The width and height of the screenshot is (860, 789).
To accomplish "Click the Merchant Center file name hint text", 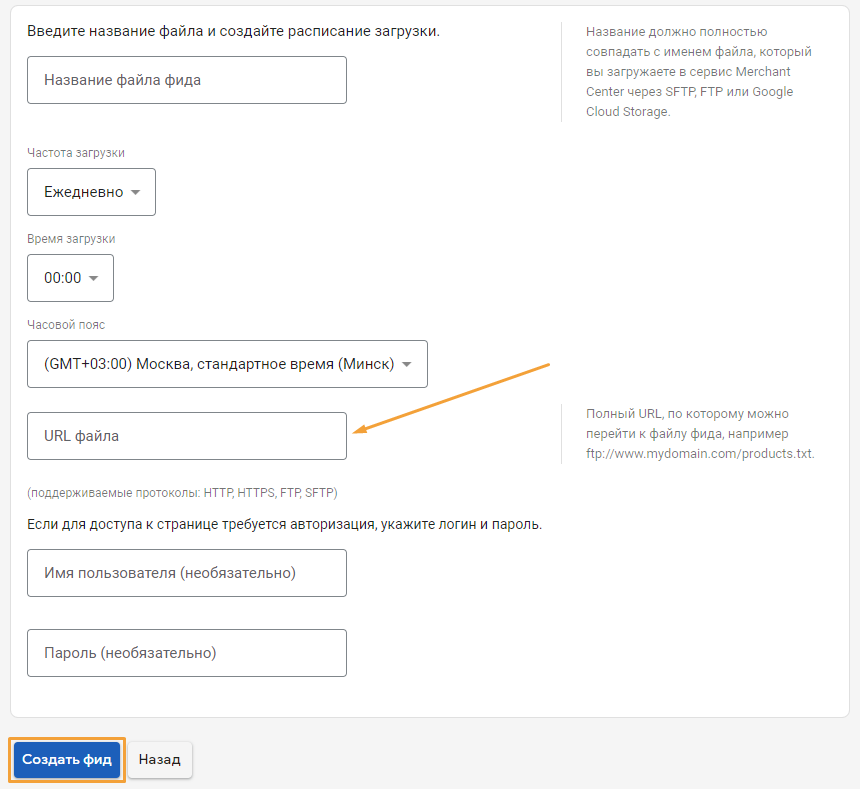I will (x=698, y=72).
